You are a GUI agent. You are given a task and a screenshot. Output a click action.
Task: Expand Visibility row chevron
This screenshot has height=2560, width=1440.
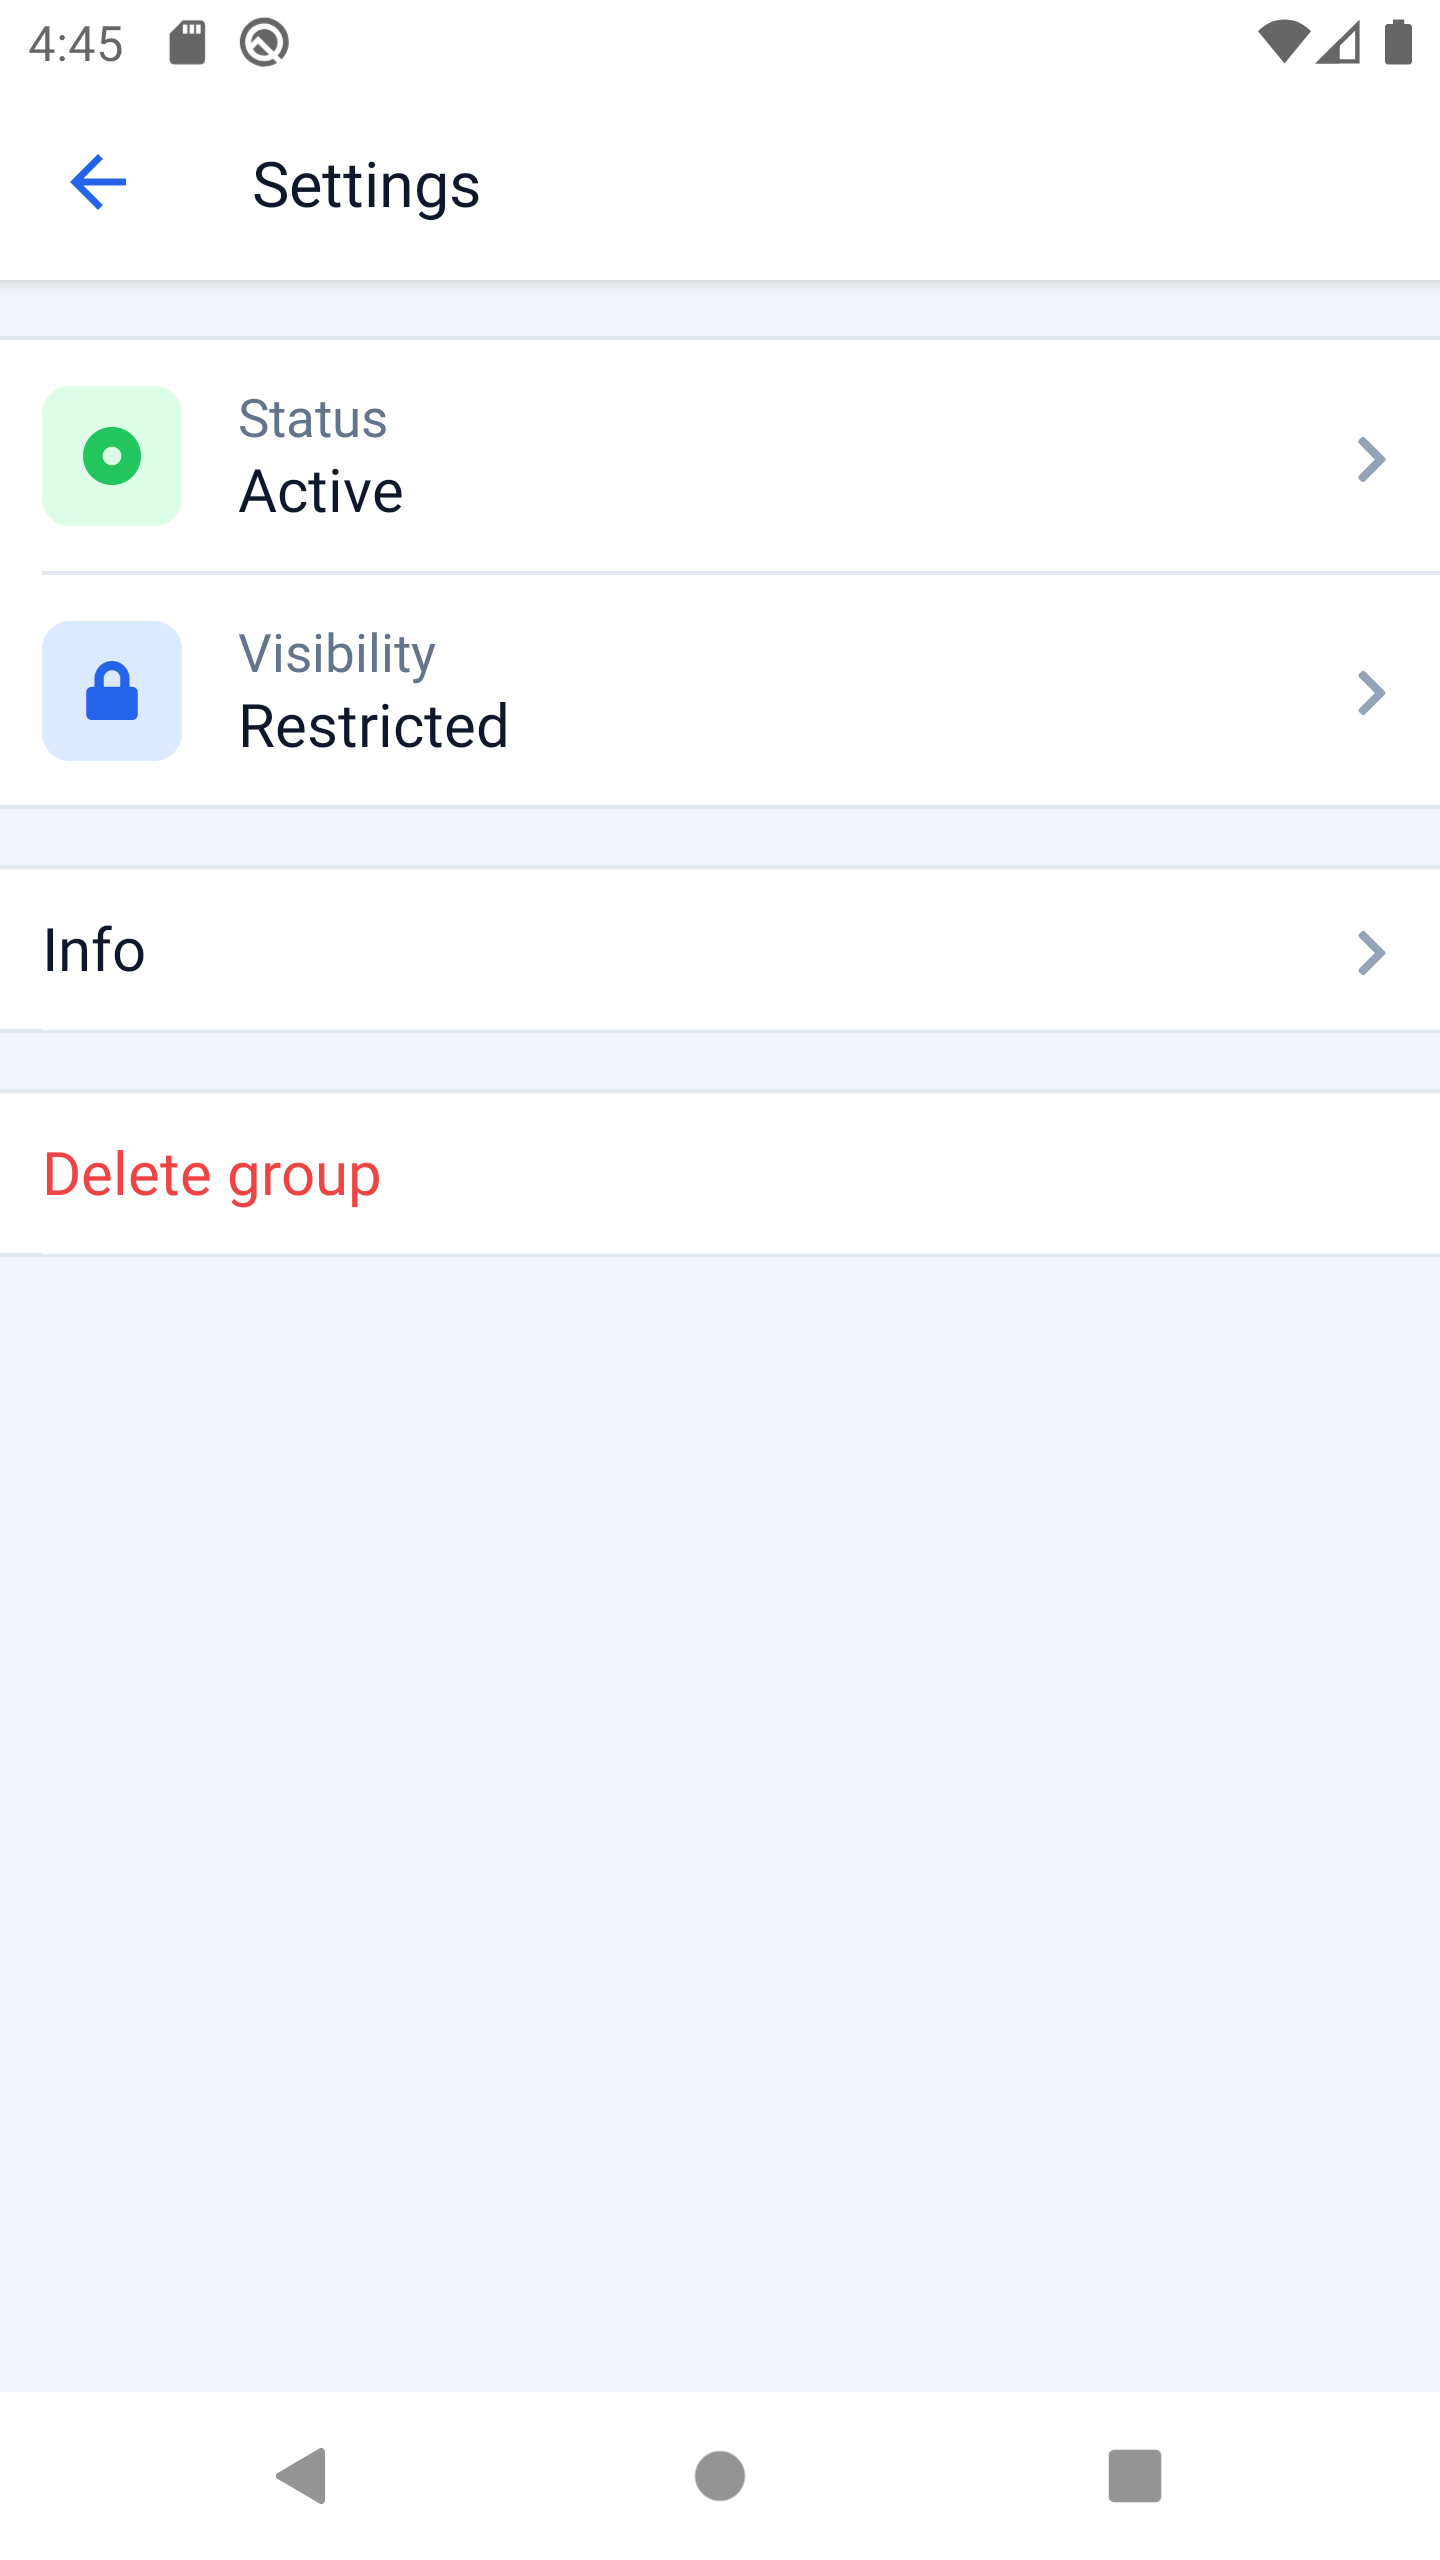(x=1372, y=693)
